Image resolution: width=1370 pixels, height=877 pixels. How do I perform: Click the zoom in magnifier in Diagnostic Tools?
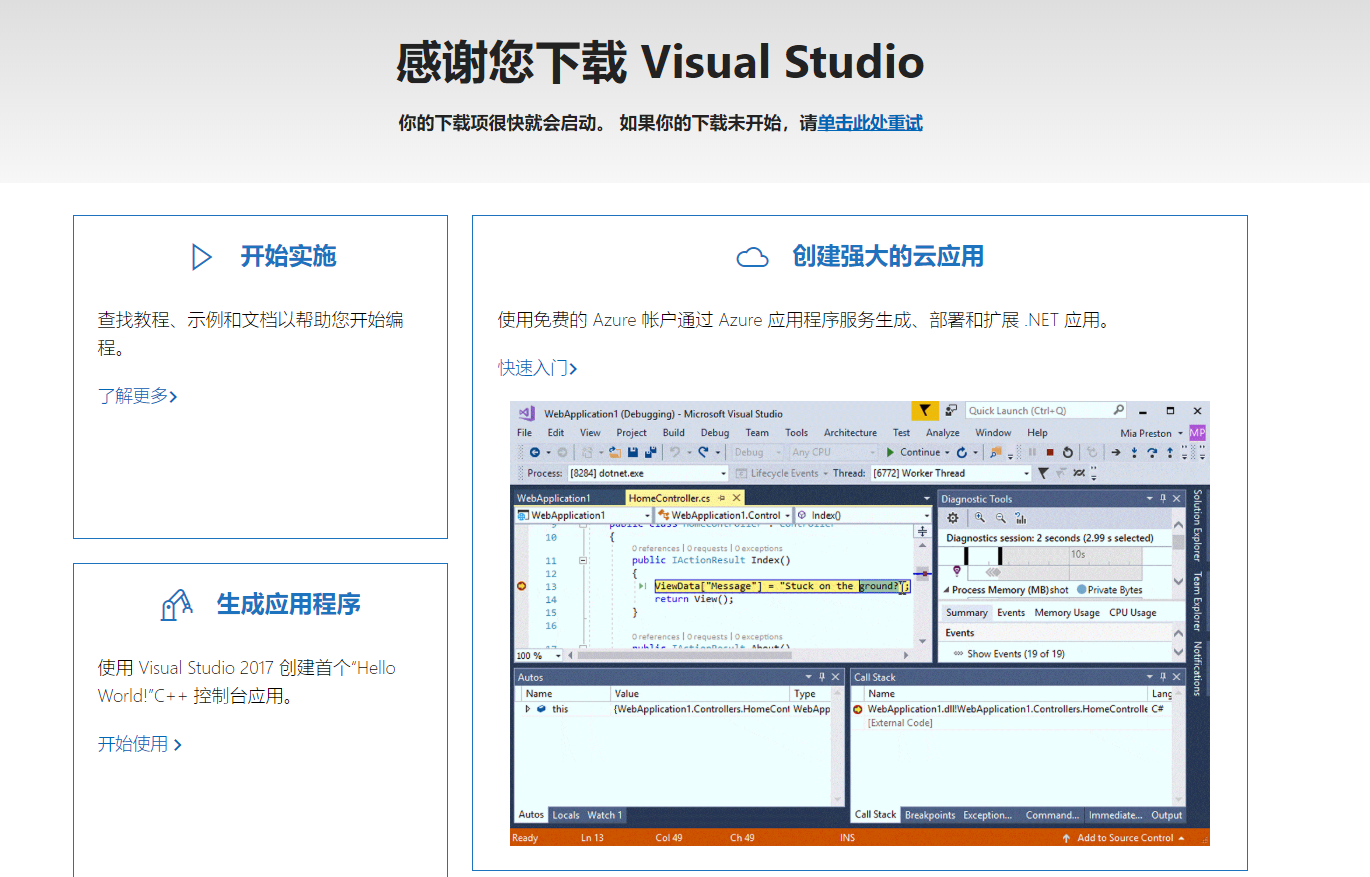coord(980,517)
